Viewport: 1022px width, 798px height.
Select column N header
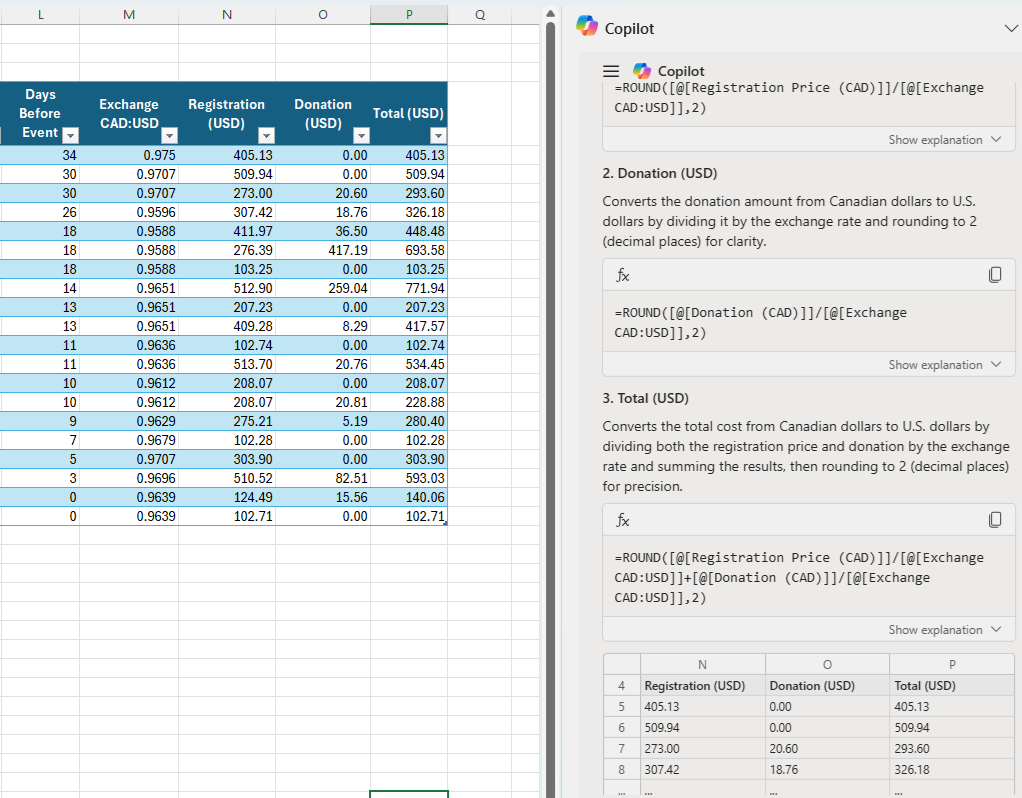tap(227, 13)
